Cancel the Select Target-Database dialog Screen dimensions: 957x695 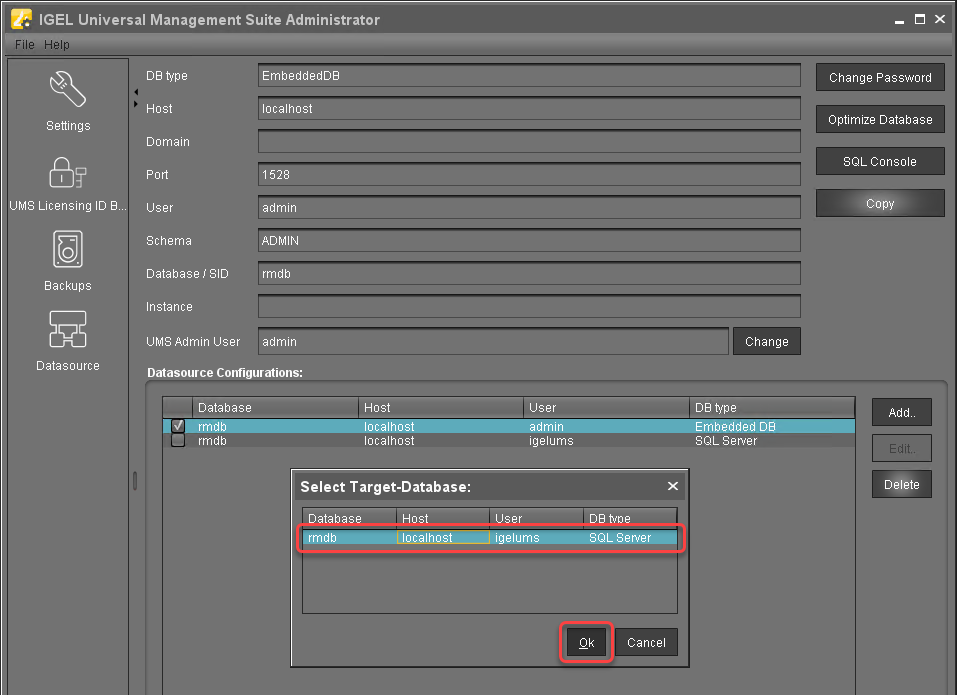(x=646, y=643)
